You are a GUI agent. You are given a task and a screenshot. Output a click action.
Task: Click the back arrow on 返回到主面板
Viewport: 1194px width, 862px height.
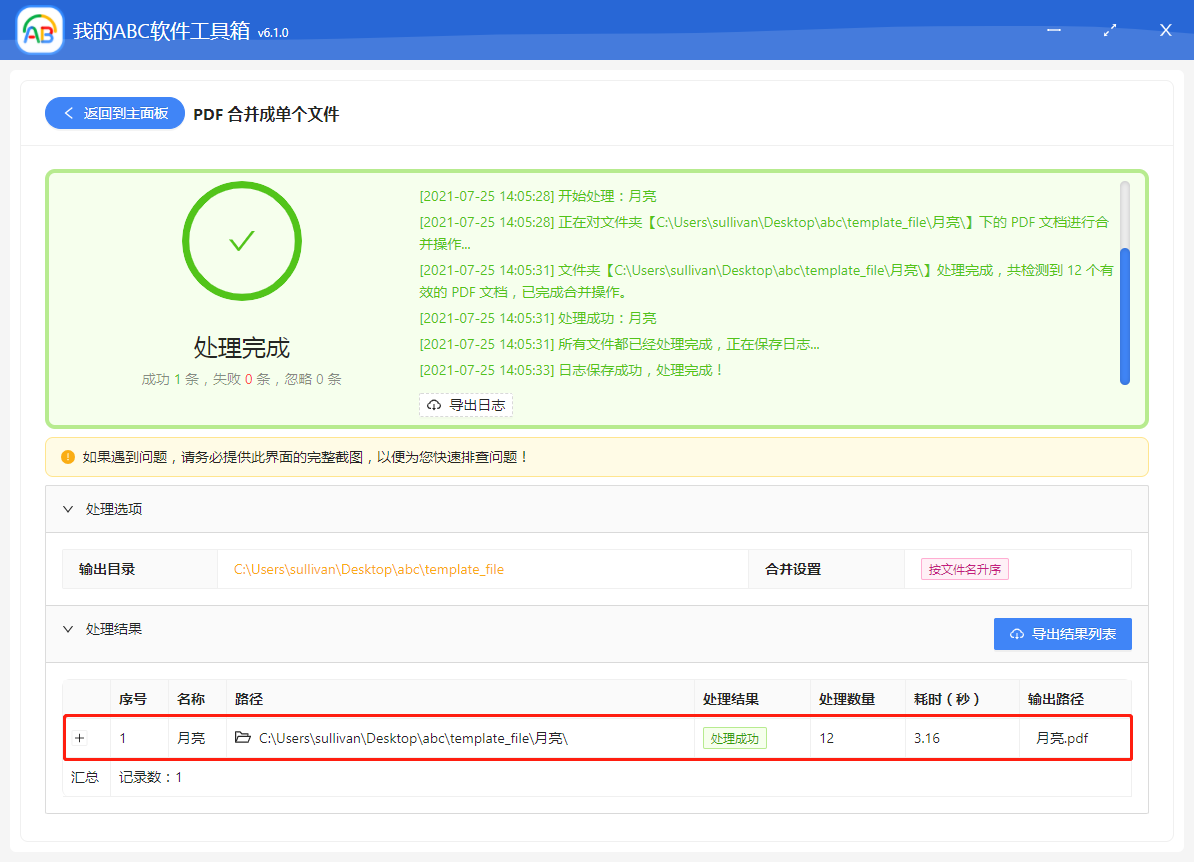[69, 113]
